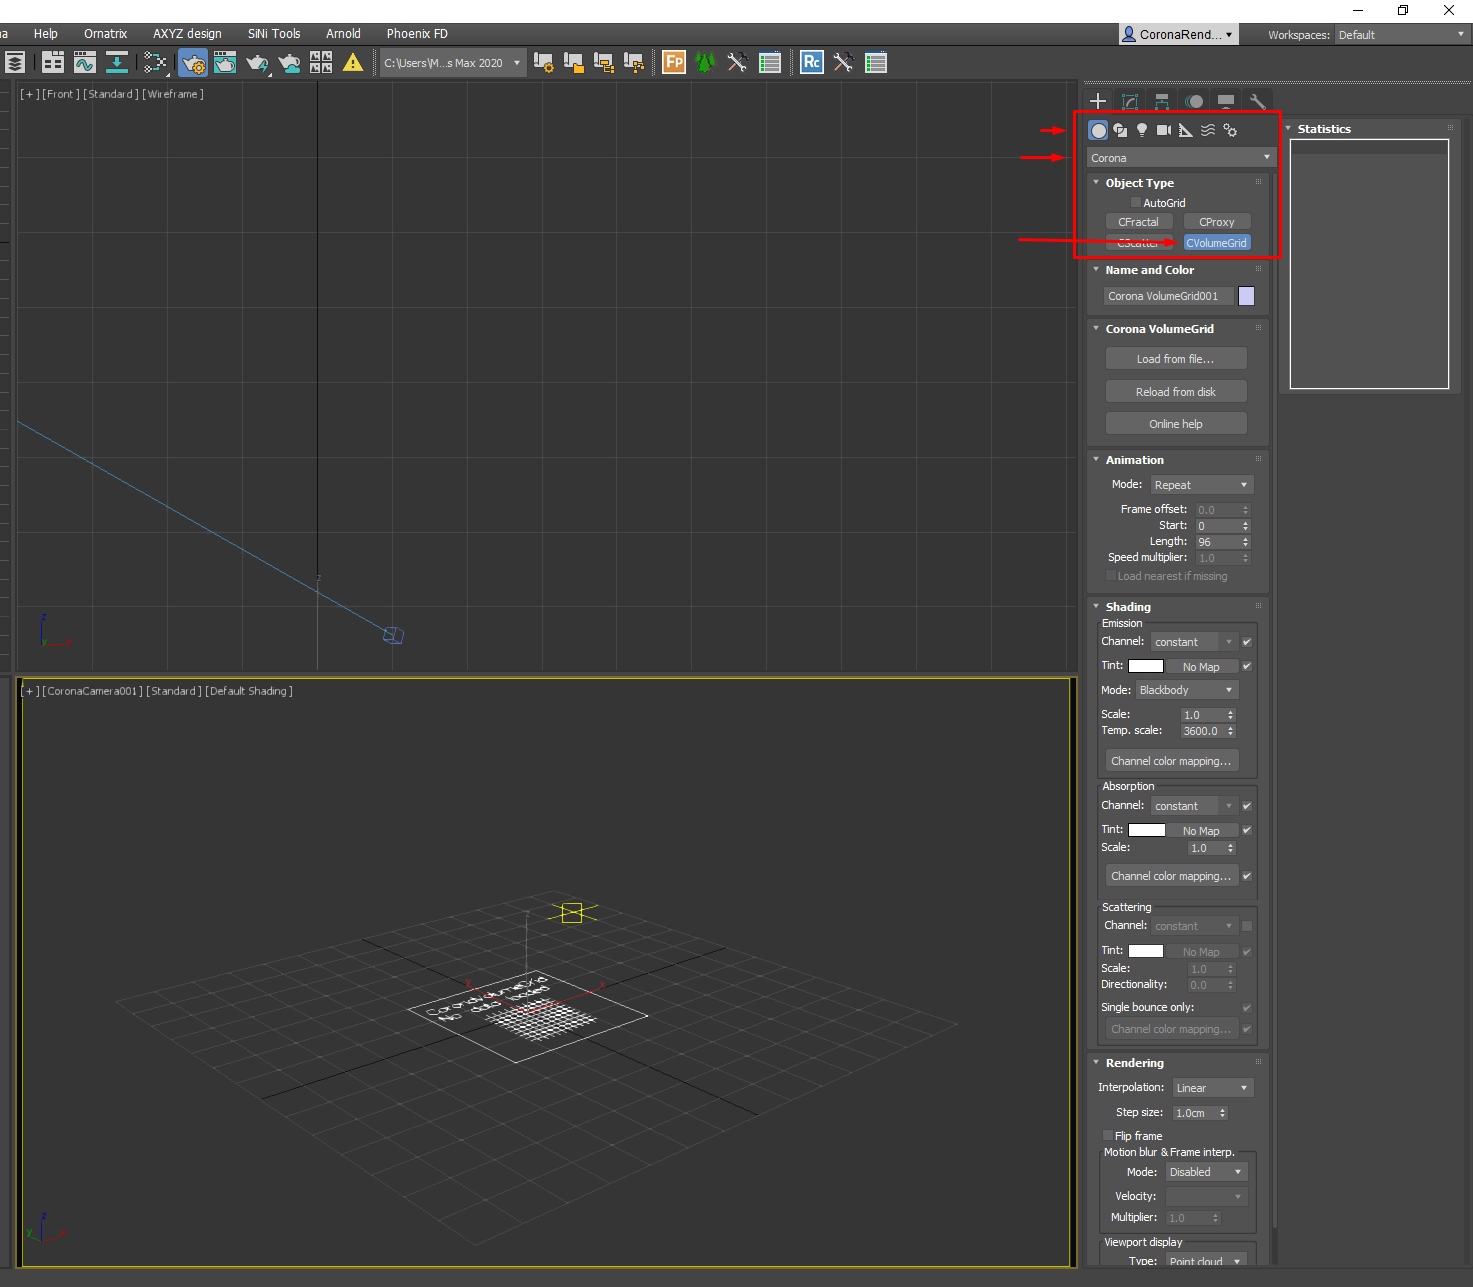Viewport: 1473px width, 1287px height.
Task: Switch to the Modify command panel tab
Action: pyautogui.click(x=1130, y=101)
